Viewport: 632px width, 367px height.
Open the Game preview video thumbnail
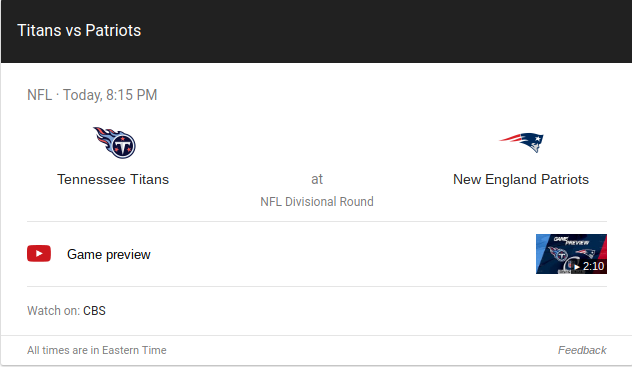tap(571, 254)
